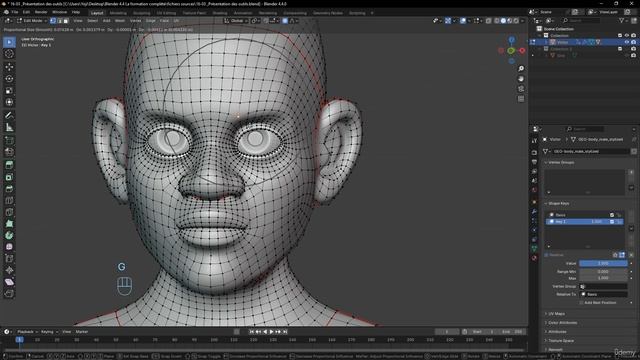Switch to edge select mode
The width and height of the screenshot is (640, 360).
click(60, 20)
